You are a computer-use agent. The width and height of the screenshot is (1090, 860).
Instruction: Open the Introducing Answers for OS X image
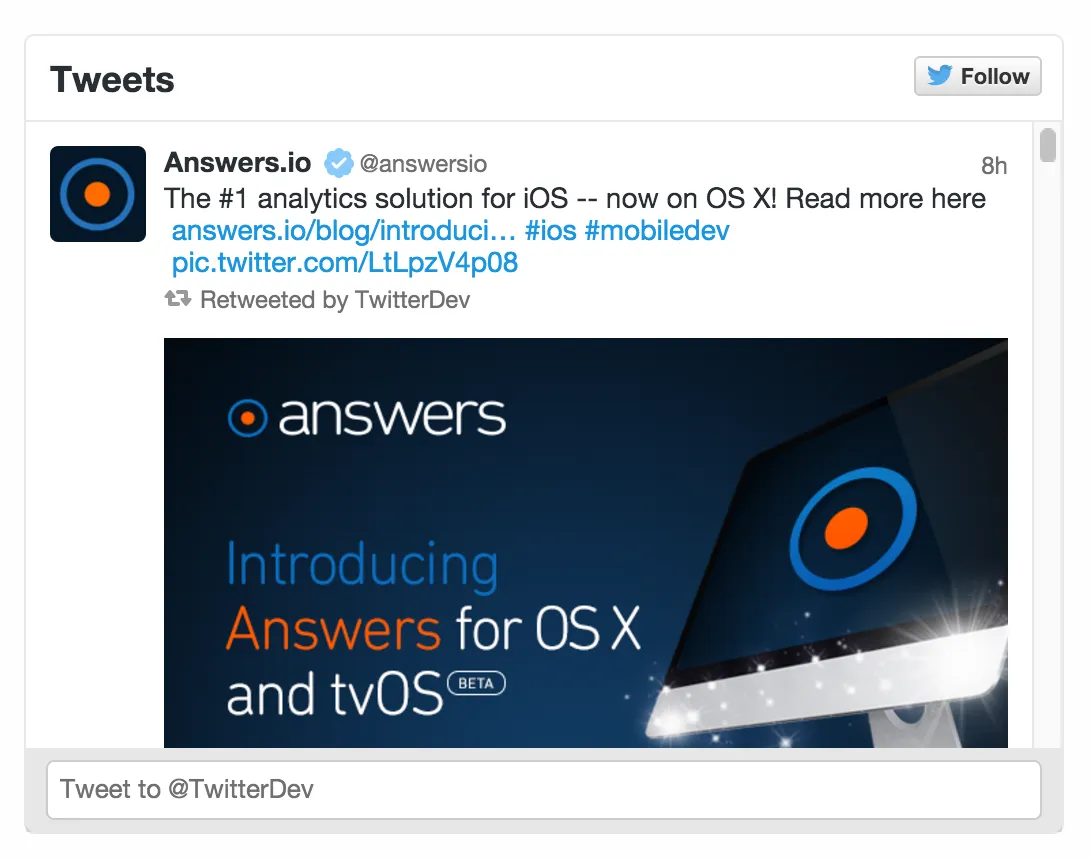point(585,543)
